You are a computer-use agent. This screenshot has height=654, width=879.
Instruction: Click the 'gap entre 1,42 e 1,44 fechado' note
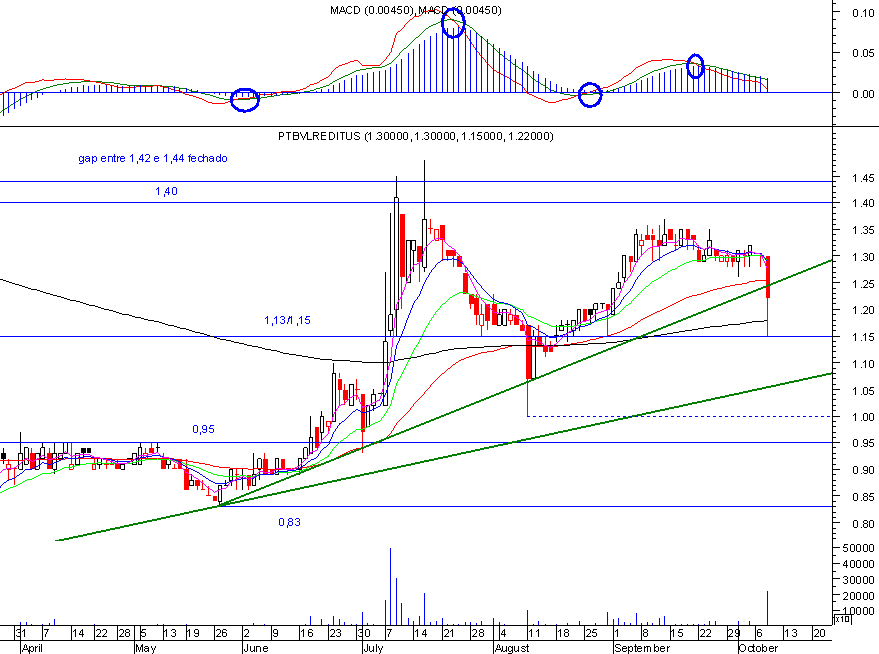(152, 159)
